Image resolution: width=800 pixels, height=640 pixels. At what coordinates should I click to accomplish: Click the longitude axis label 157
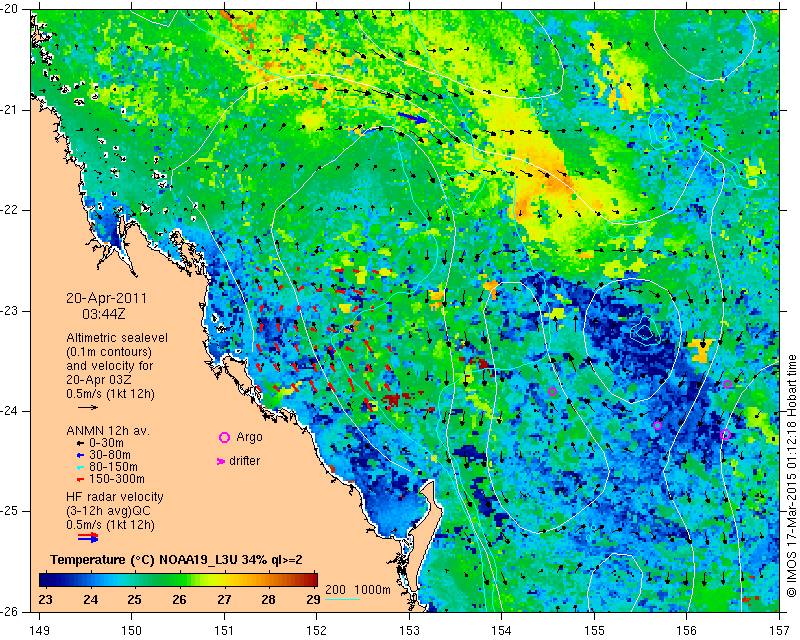(x=780, y=631)
